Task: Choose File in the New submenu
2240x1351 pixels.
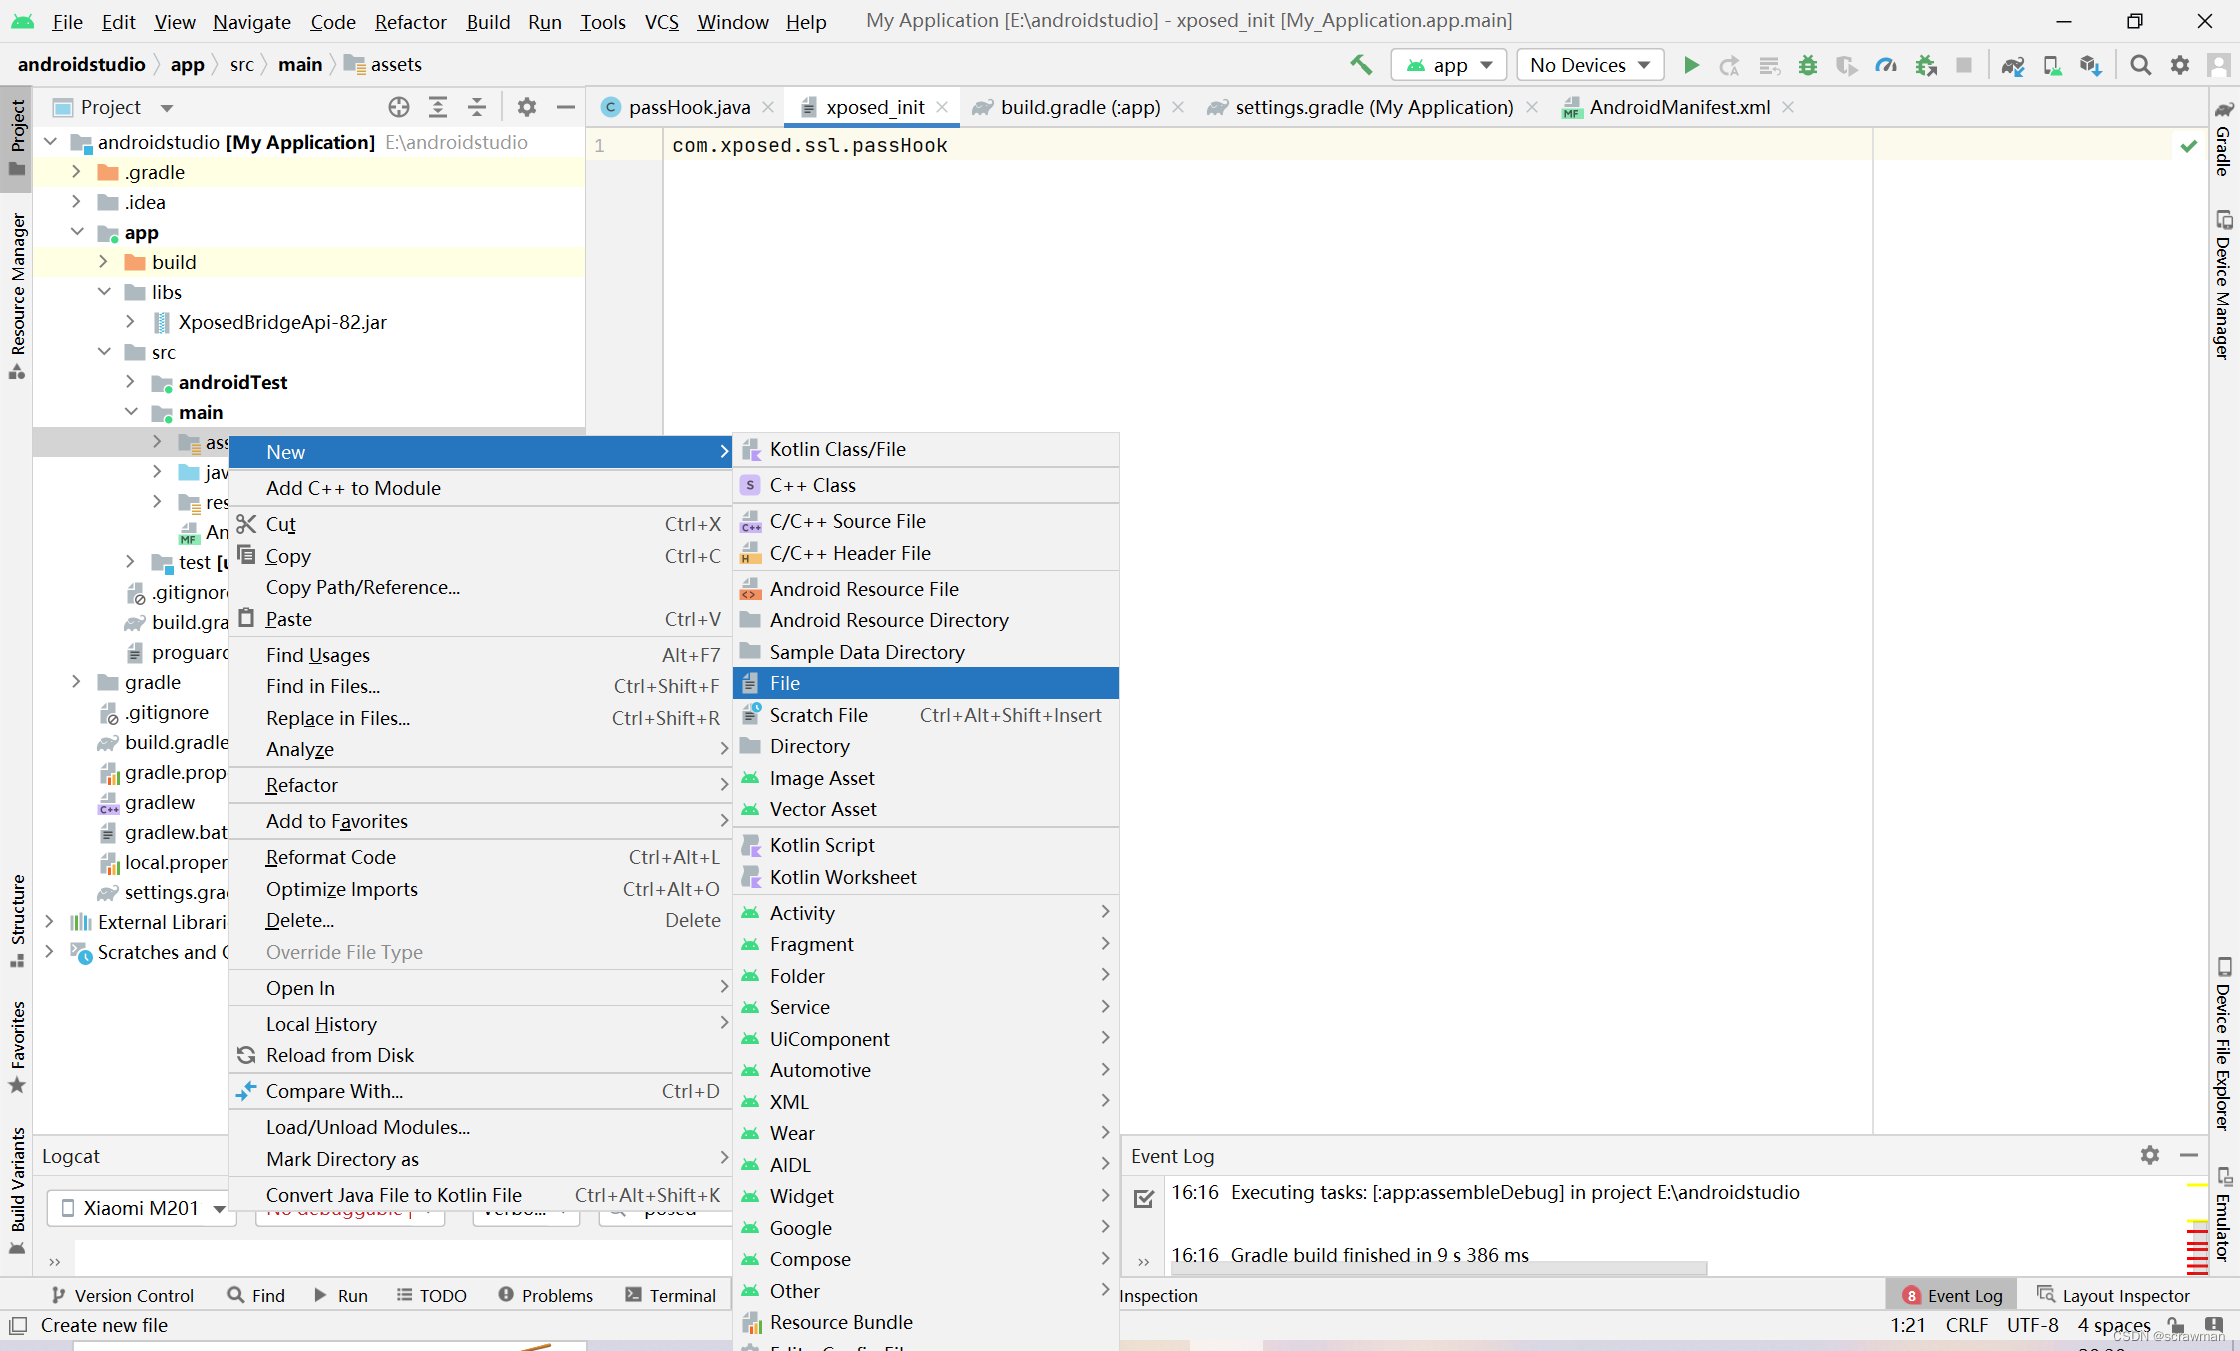Action: [x=926, y=683]
